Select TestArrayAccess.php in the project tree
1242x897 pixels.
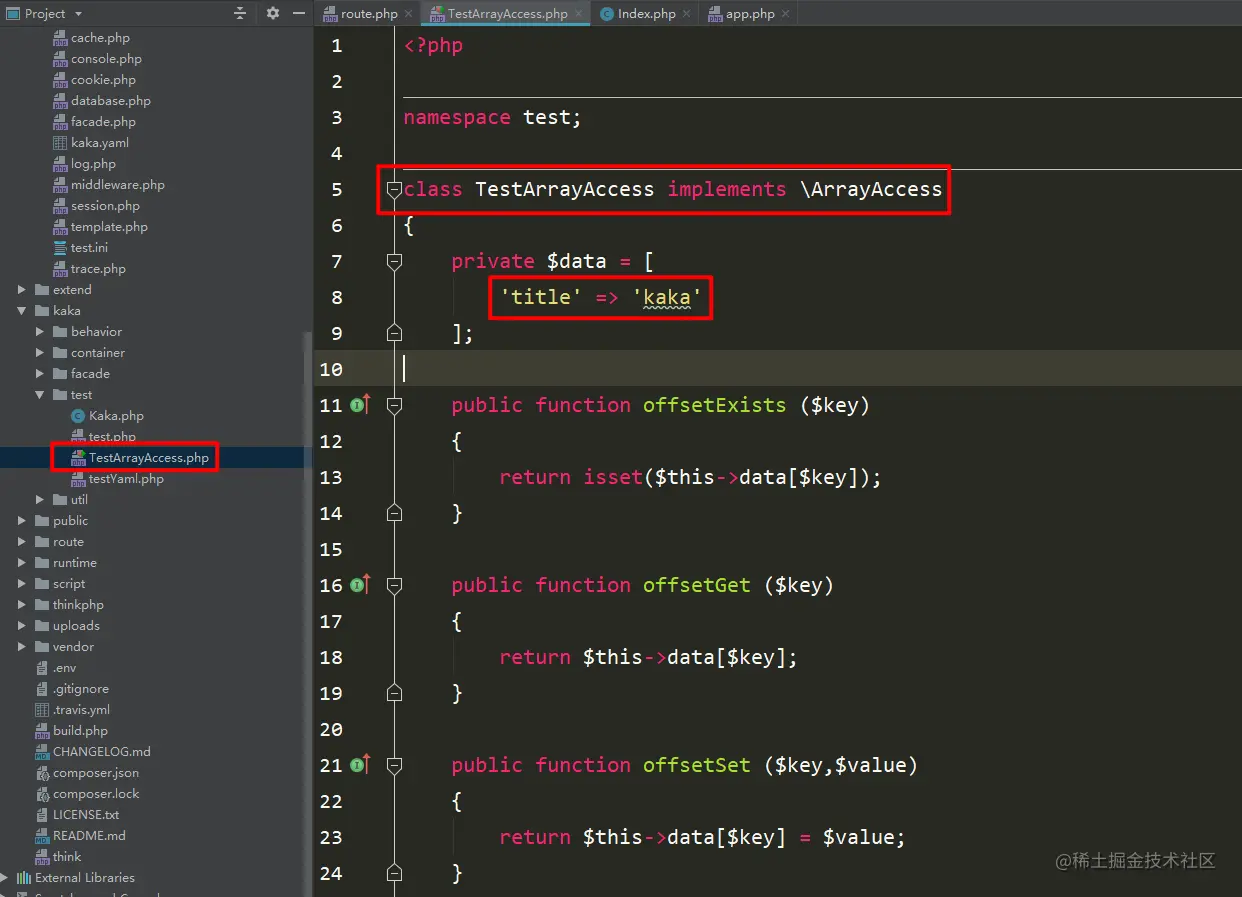(149, 457)
